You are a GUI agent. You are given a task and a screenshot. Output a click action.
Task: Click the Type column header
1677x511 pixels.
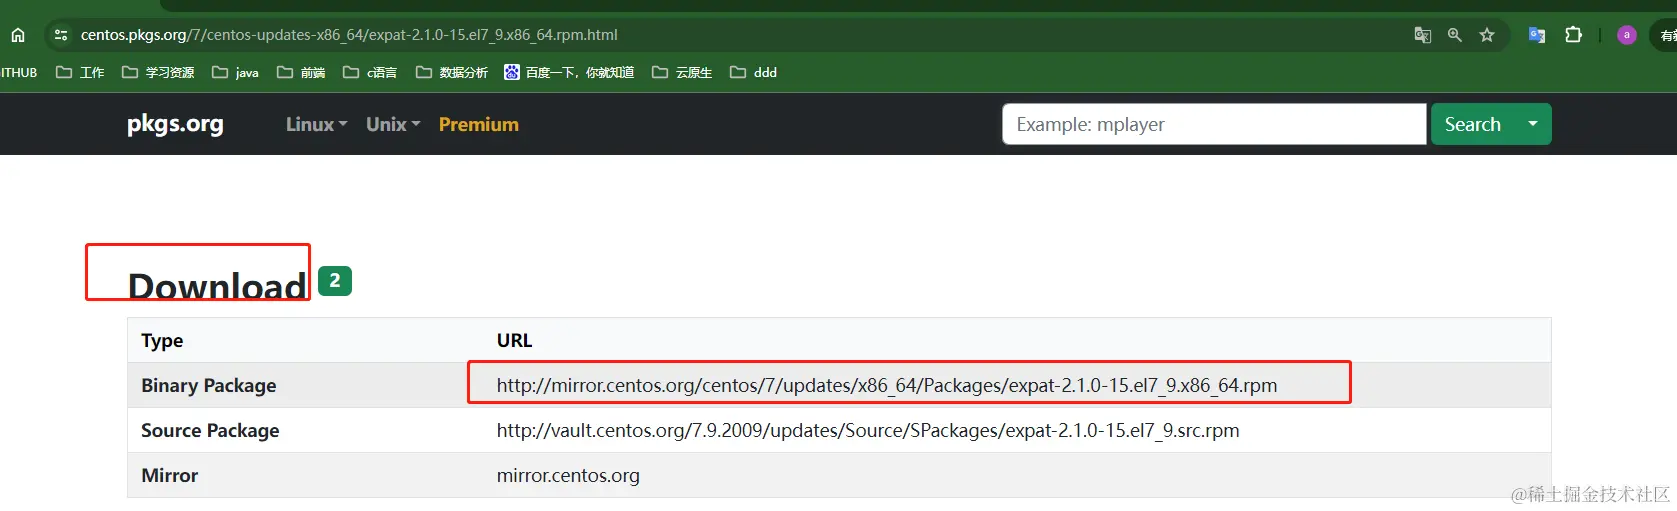point(162,340)
